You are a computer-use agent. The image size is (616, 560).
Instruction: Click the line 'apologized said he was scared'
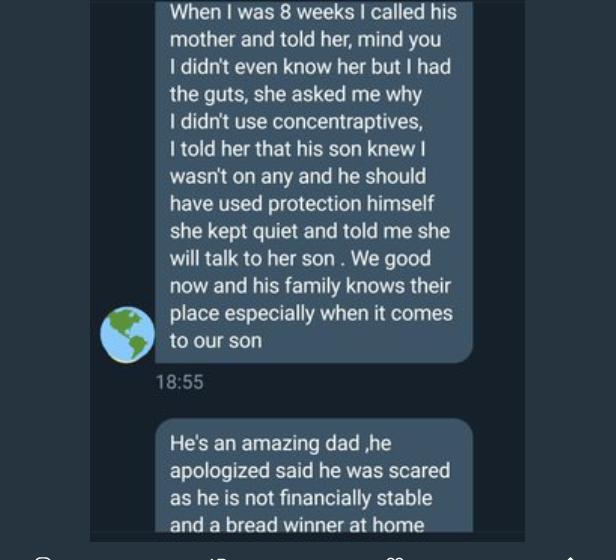point(310,471)
